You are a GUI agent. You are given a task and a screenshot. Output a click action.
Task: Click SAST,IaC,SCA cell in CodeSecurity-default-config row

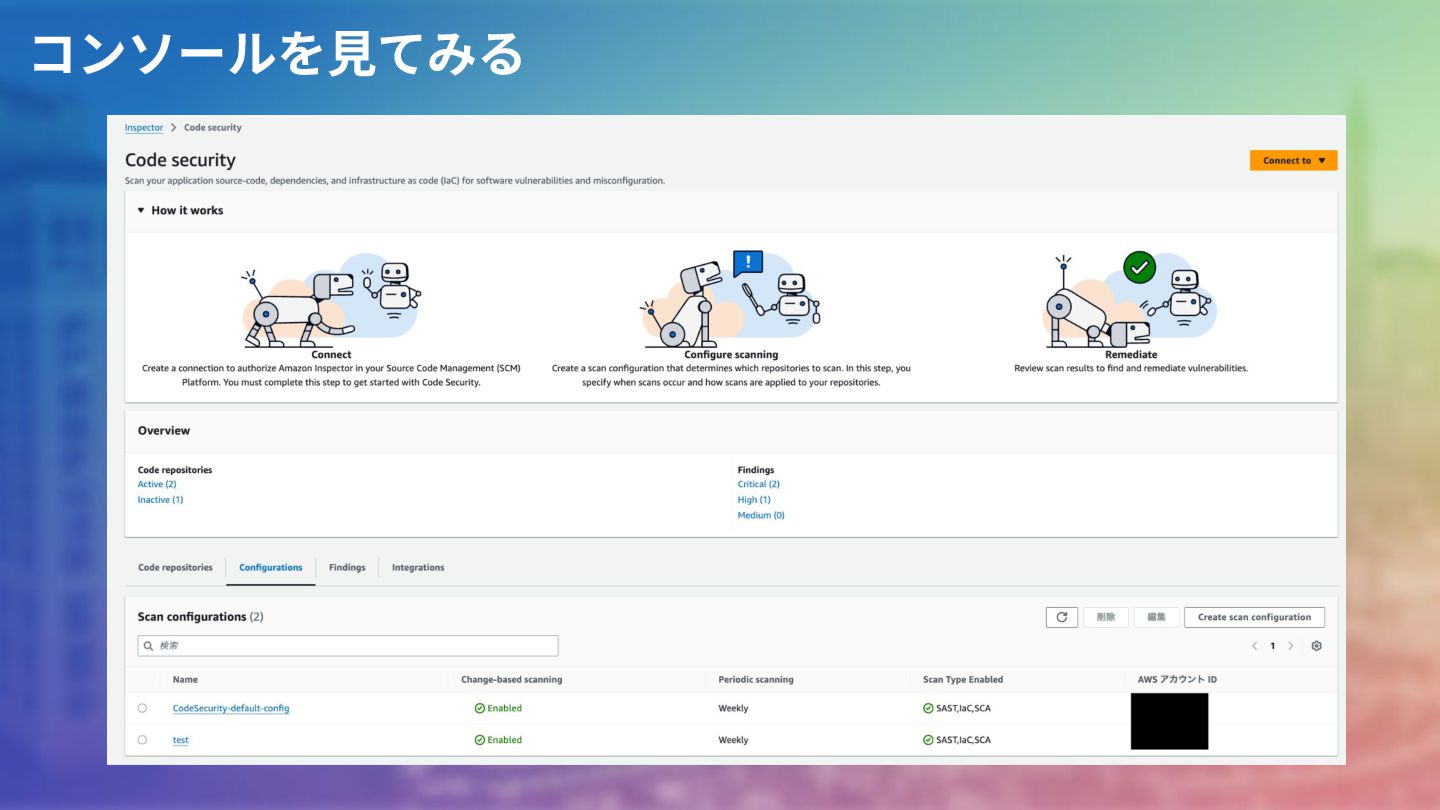click(957, 708)
